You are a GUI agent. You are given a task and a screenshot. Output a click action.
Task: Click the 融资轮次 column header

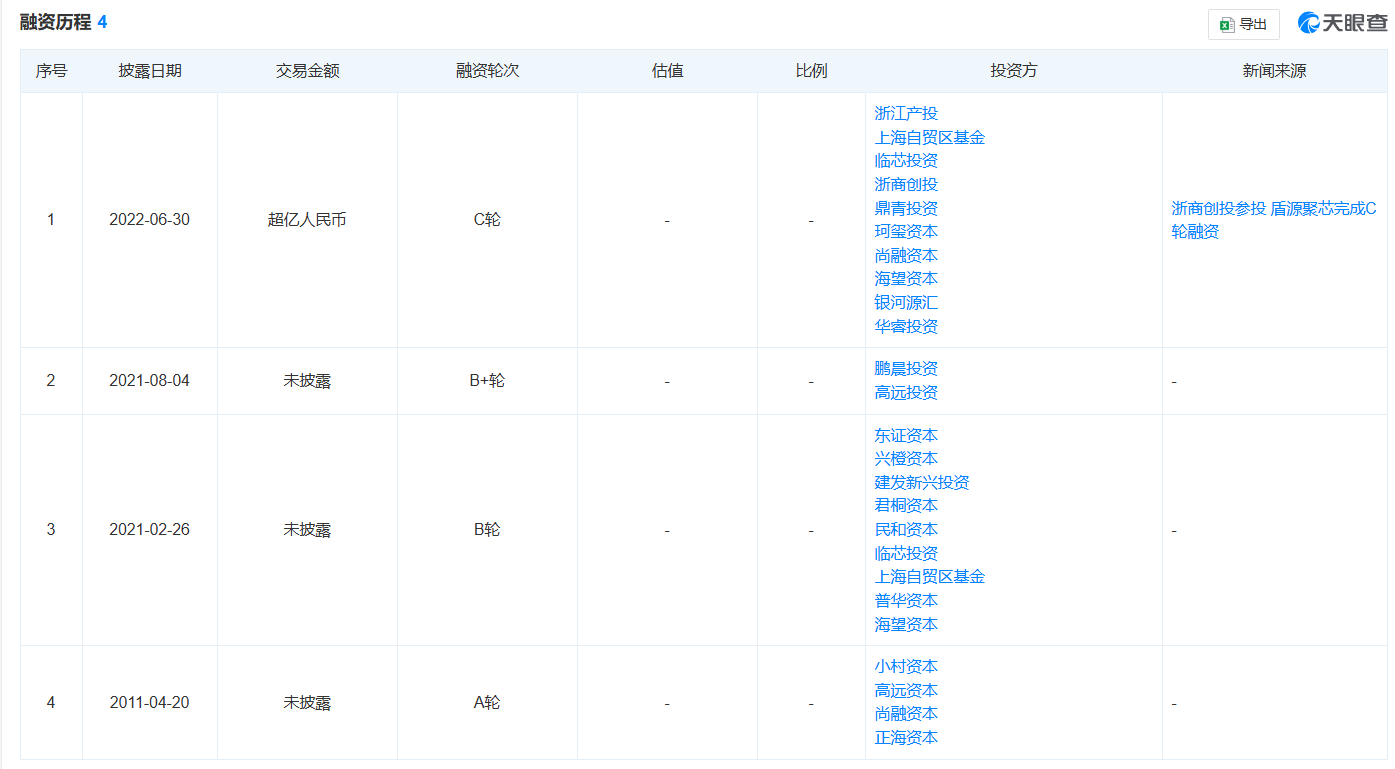(x=488, y=71)
